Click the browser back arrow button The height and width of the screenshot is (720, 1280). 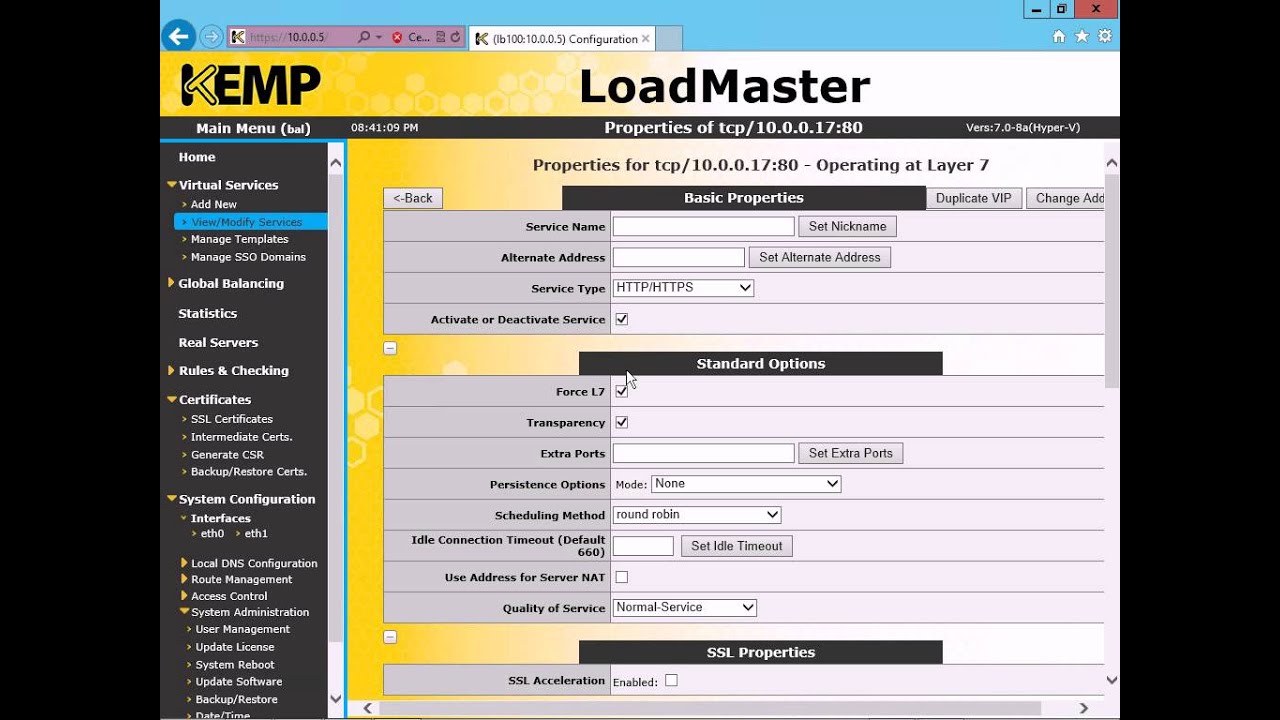coord(178,37)
